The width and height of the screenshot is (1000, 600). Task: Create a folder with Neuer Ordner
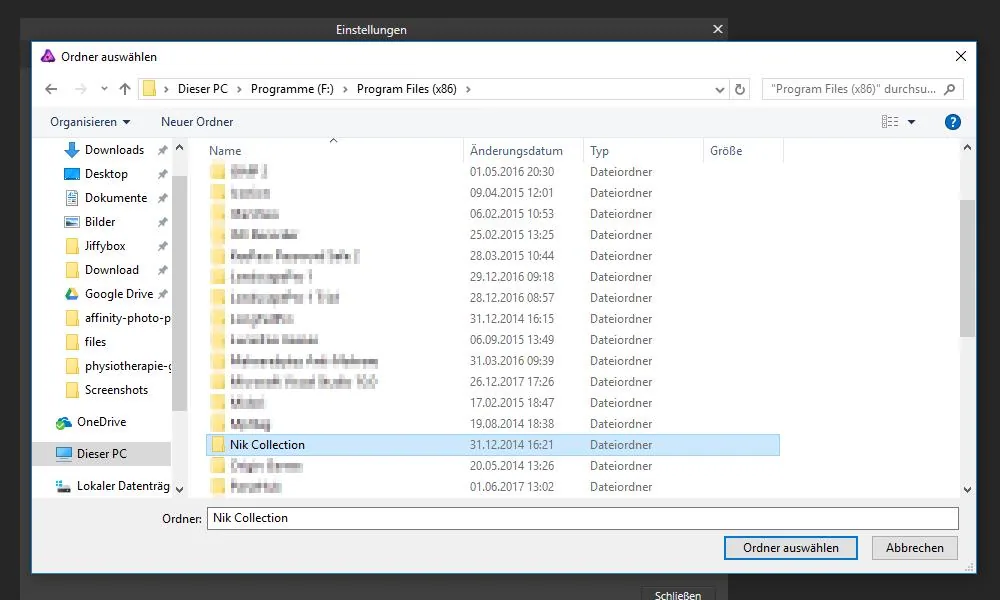(x=197, y=122)
